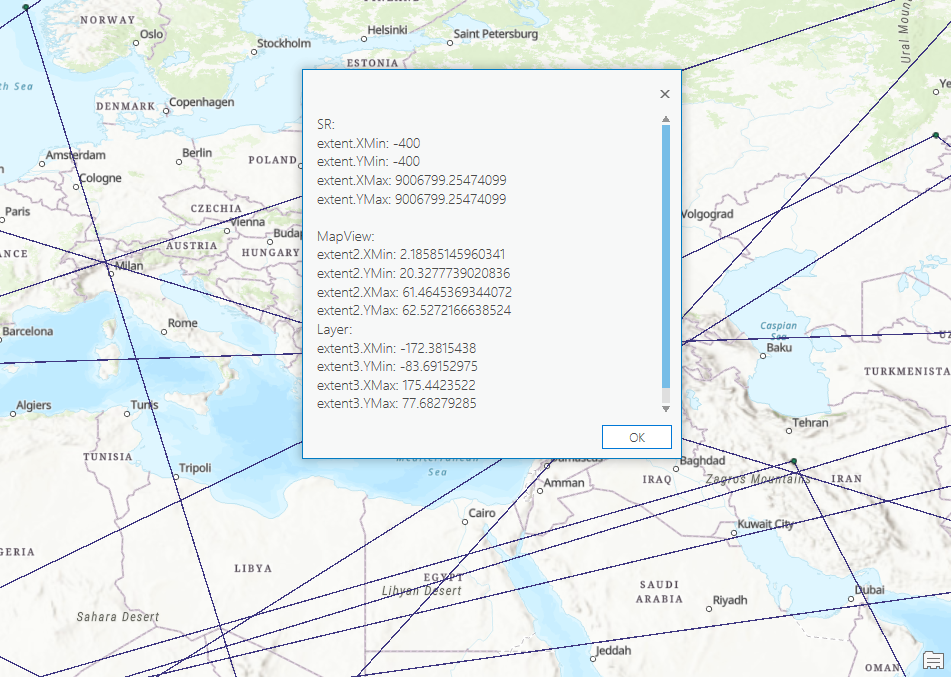
Task: Click the Volgograd city label on map
Action: coord(707,214)
